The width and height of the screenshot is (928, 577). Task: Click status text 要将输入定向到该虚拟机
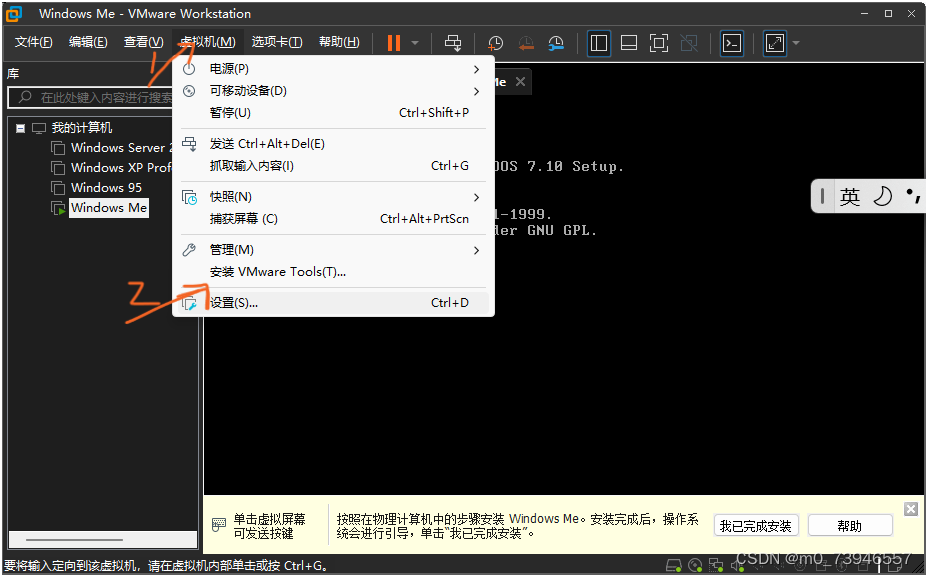click(166, 566)
